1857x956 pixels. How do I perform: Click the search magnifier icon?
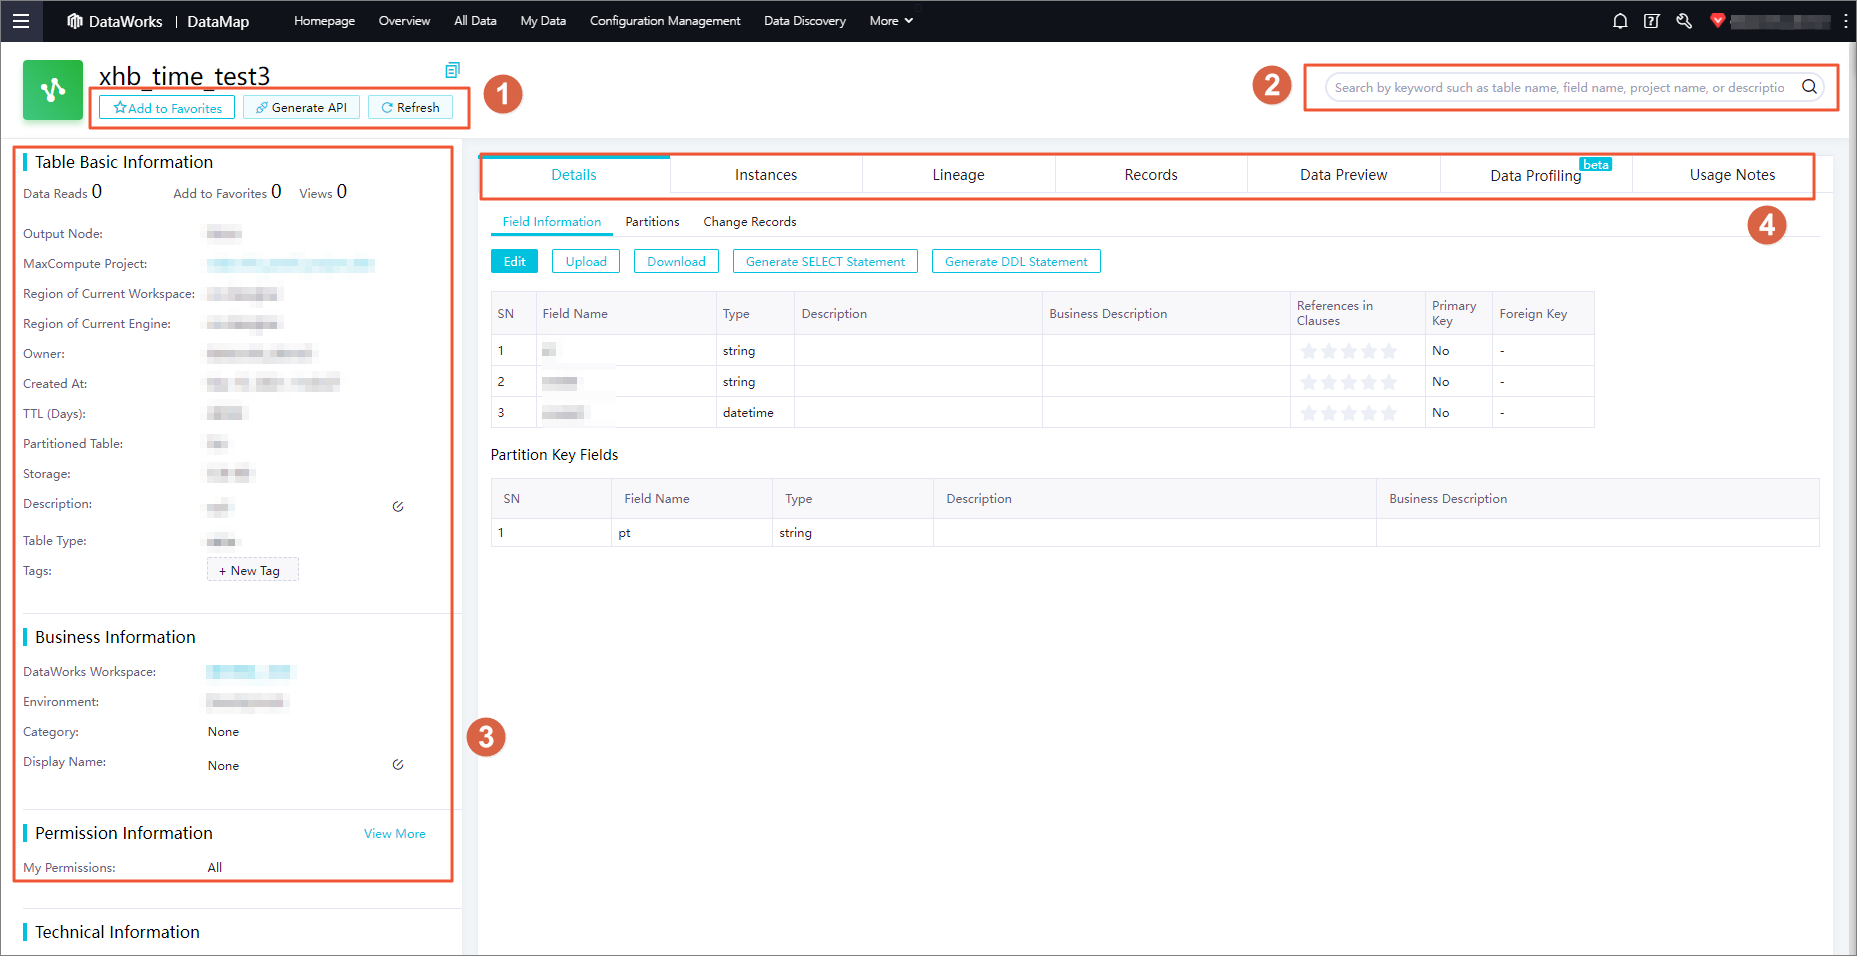[1809, 87]
